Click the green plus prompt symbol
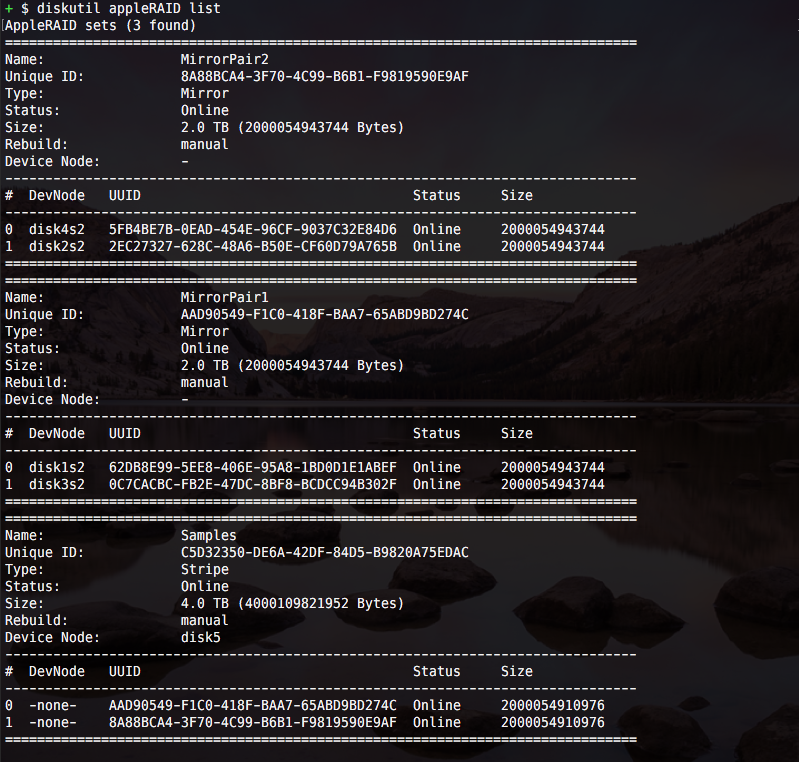The height and width of the screenshot is (762, 799). 9,9
